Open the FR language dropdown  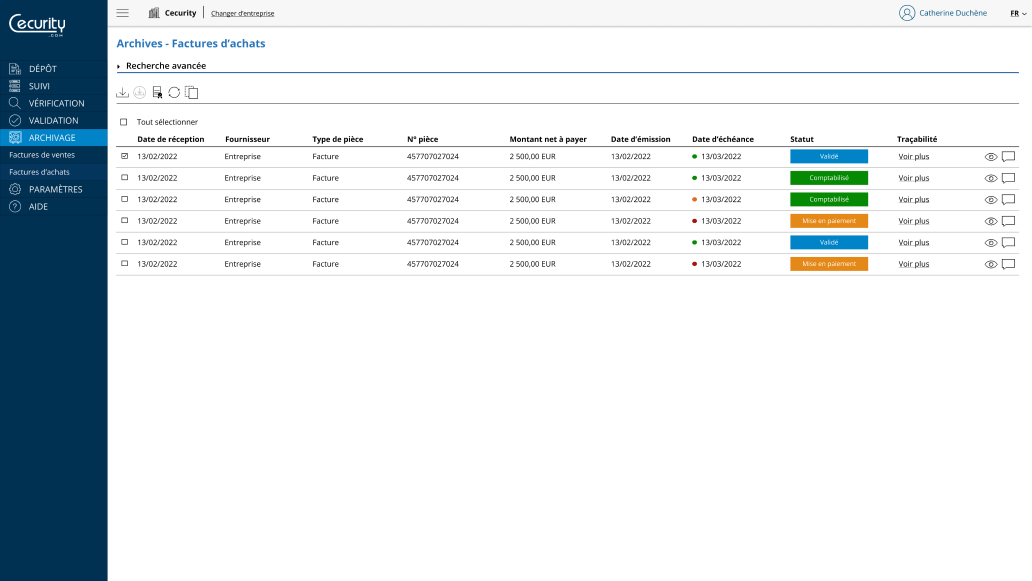1018,13
